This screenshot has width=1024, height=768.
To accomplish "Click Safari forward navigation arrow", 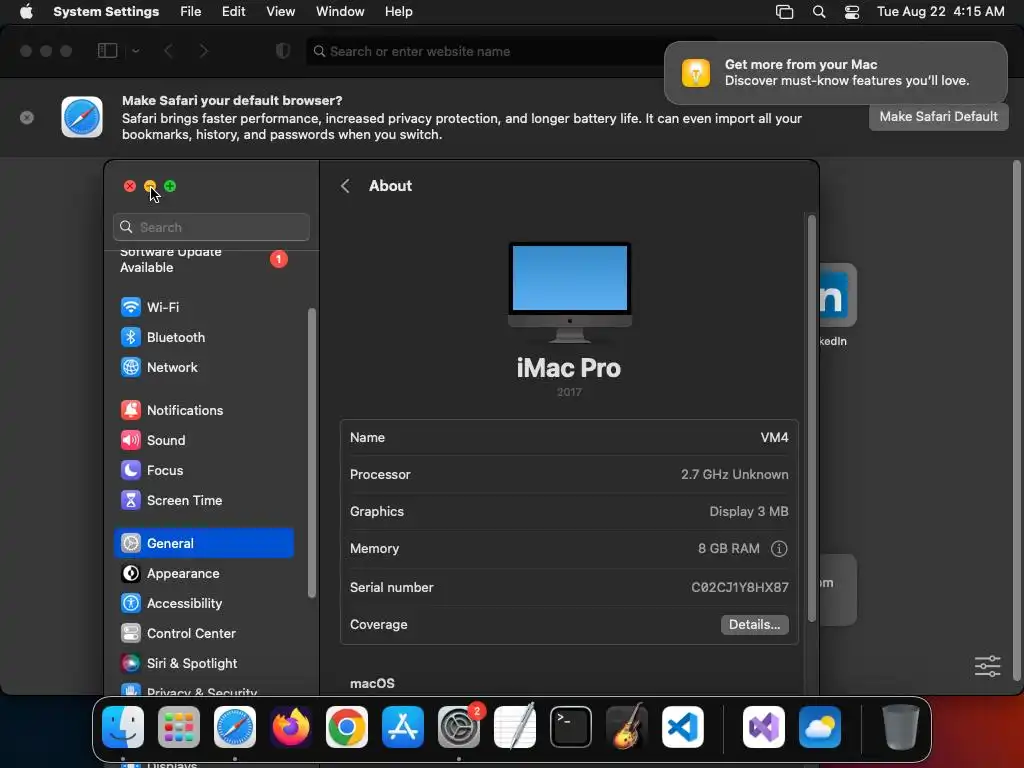I will (x=204, y=51).
